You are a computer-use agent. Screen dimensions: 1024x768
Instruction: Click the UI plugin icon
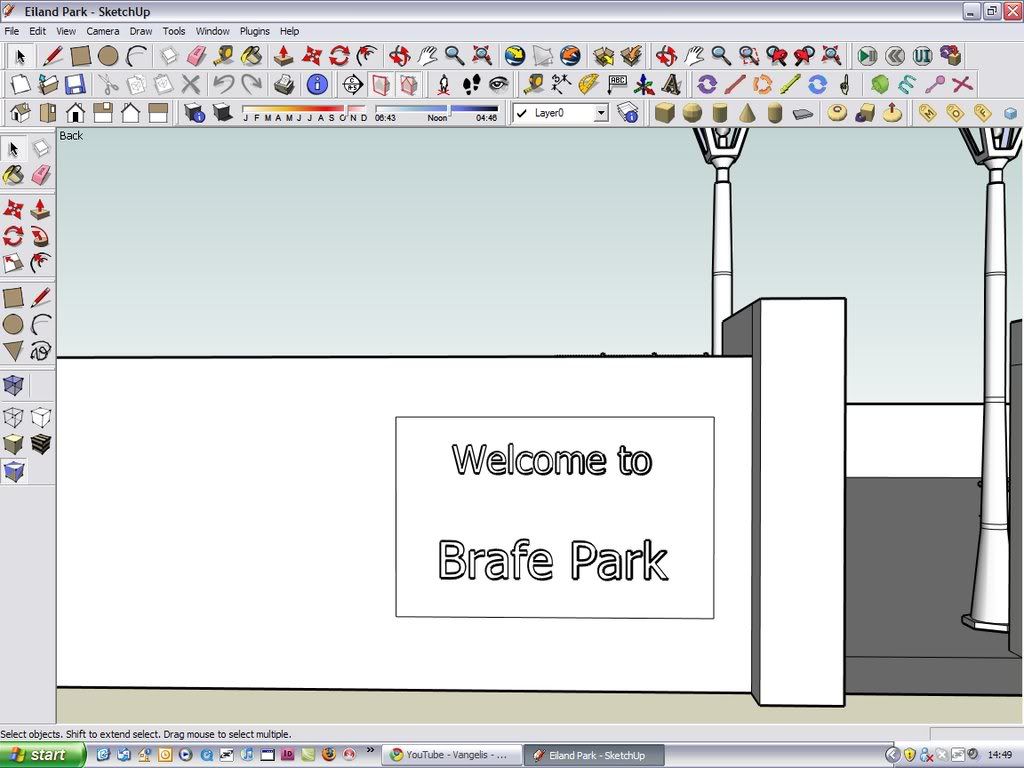click(922, 56)
